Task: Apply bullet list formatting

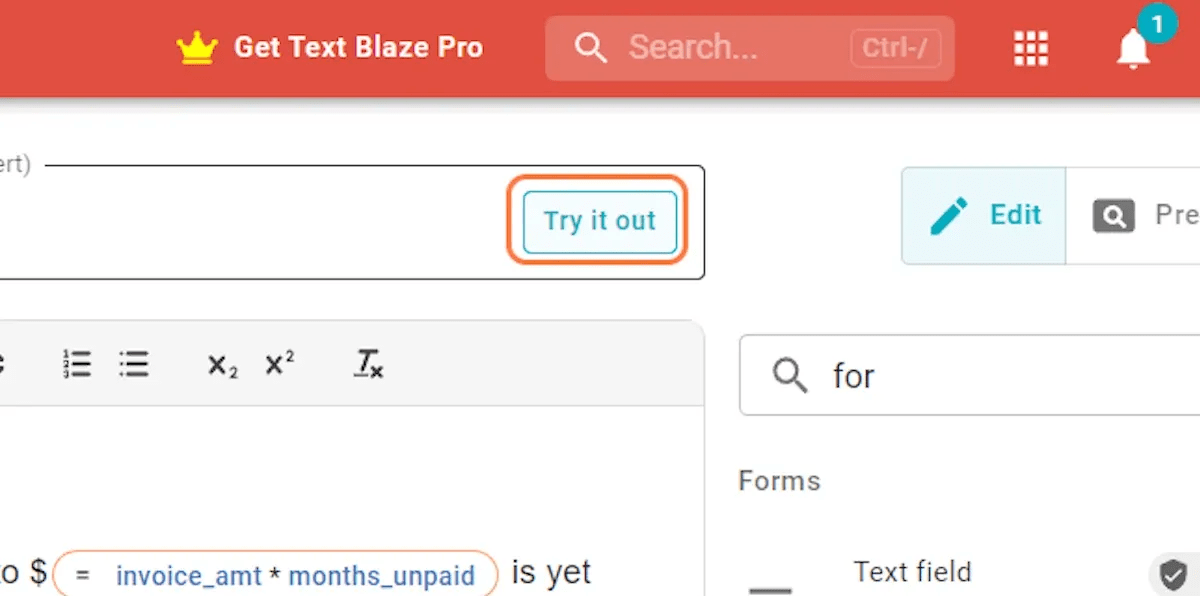Action: click(x=134, y=364)
